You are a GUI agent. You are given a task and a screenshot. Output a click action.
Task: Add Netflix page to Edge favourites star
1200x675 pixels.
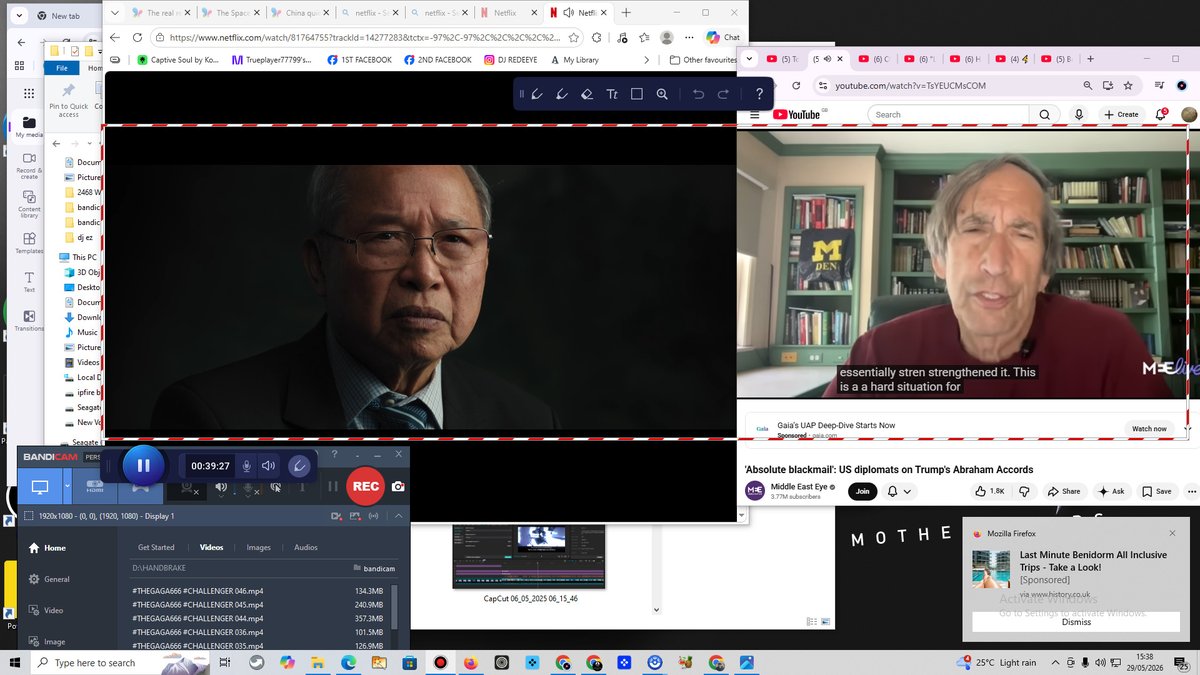click(x=573, y=37)
